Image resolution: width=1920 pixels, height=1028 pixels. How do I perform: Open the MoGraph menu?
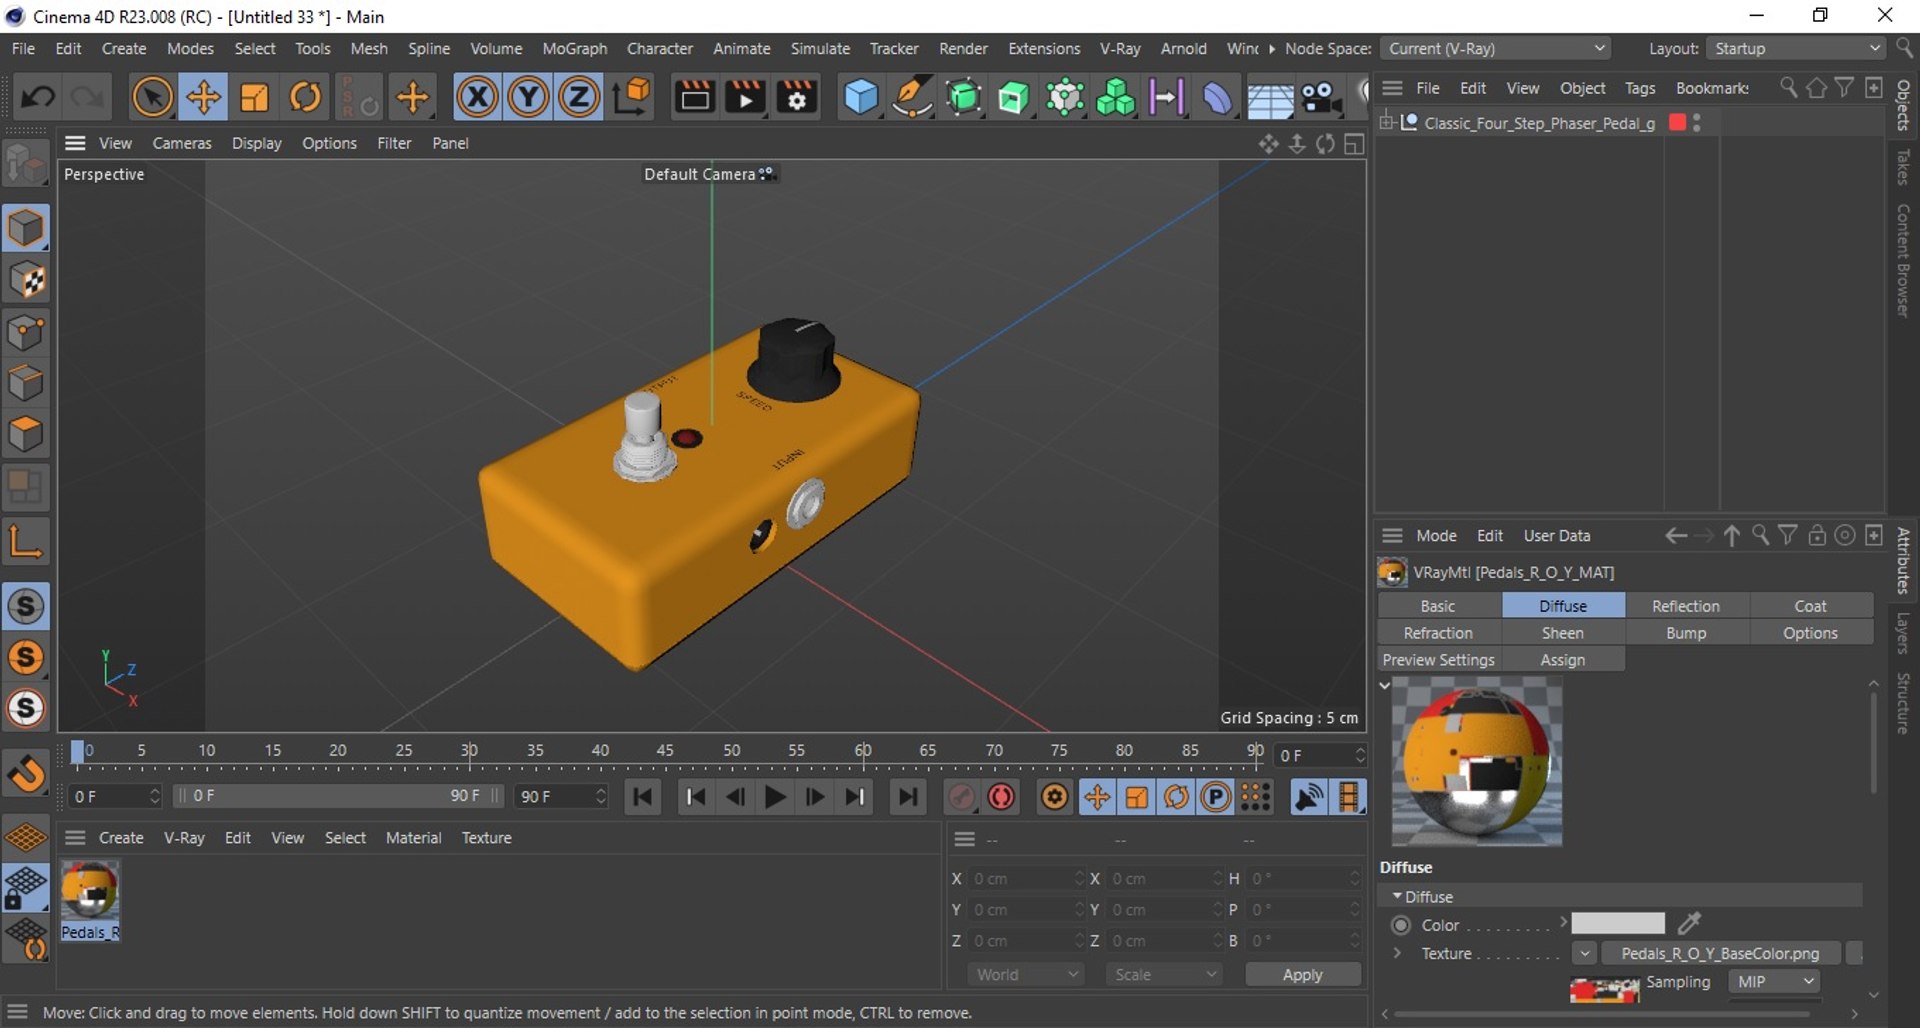(574, 48)
